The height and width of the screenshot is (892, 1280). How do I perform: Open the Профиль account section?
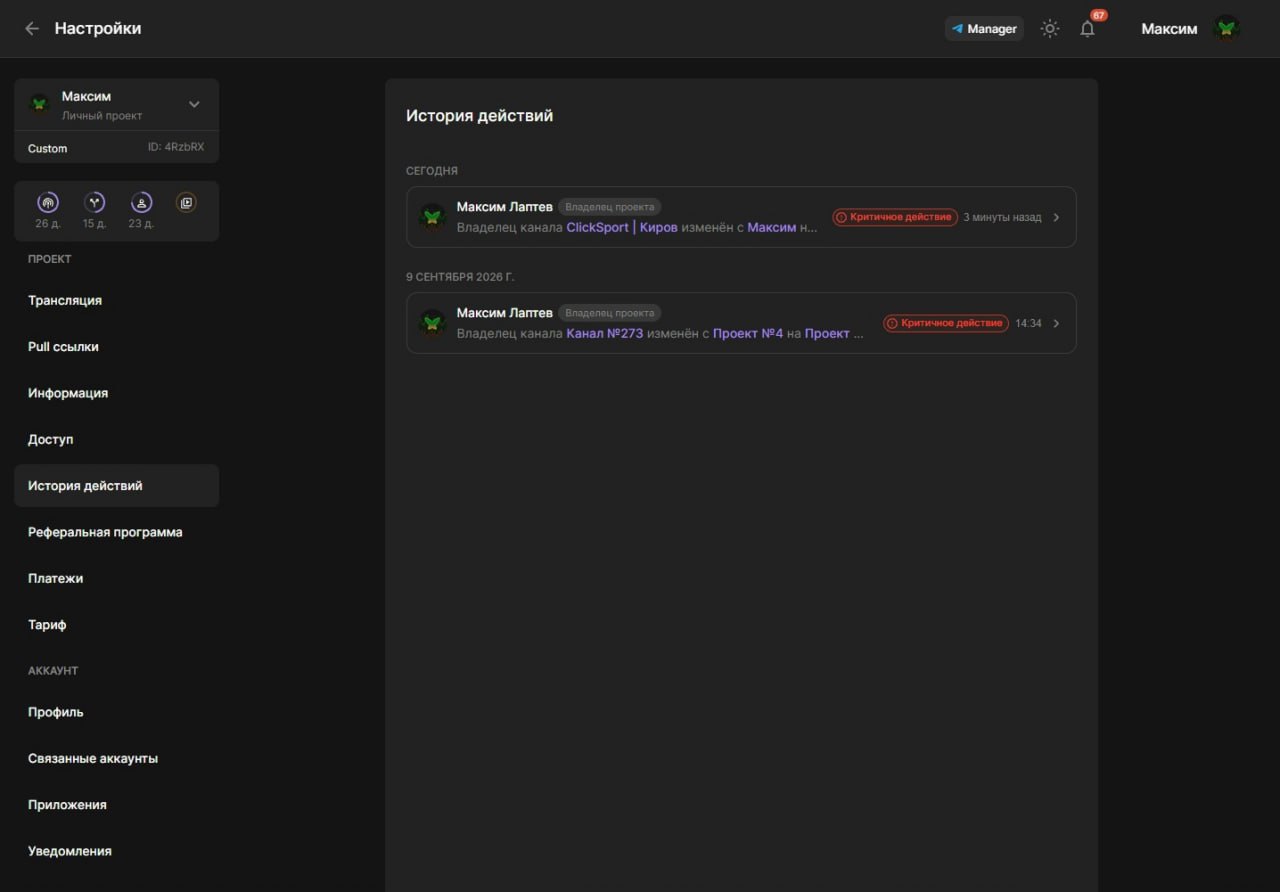coord(116,712)
